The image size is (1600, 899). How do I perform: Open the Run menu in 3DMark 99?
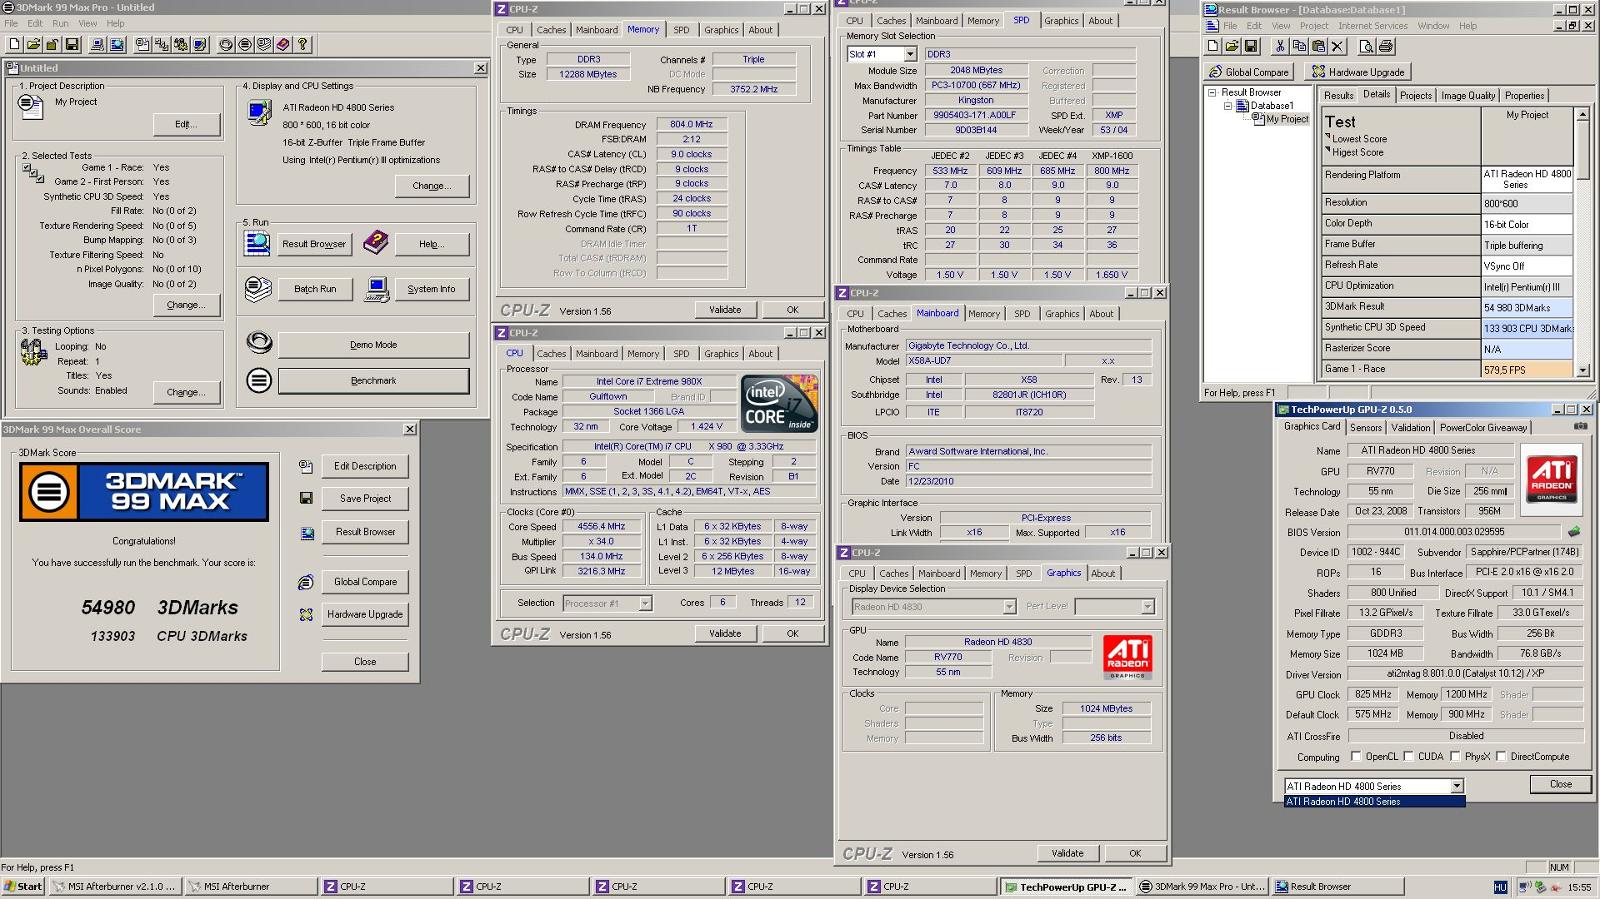(x=60, y=23)
